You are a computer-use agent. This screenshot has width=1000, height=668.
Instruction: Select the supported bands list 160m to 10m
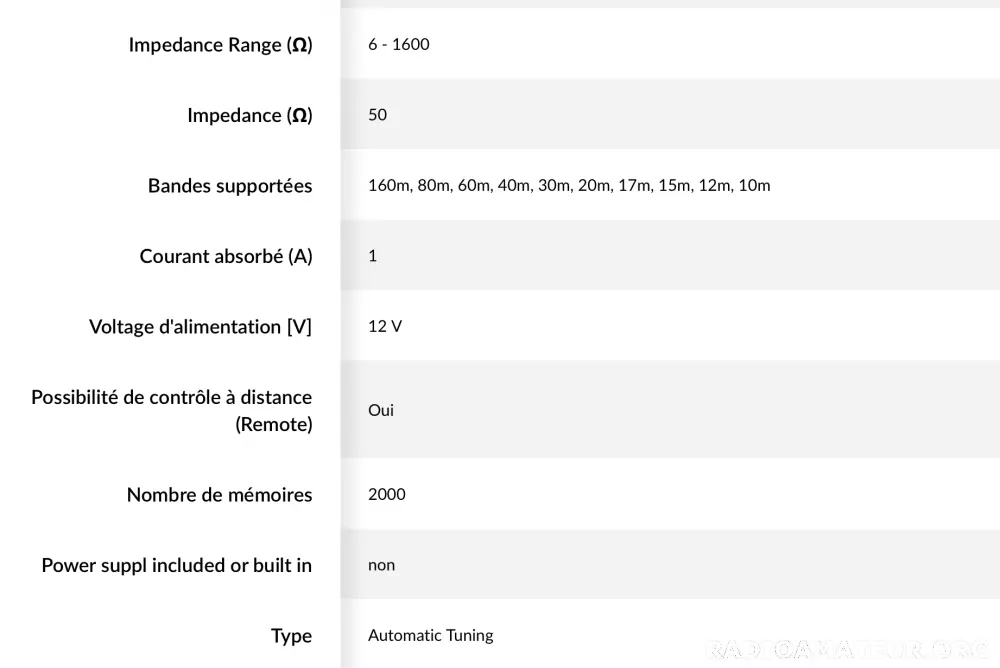click(x=569, y=185)
